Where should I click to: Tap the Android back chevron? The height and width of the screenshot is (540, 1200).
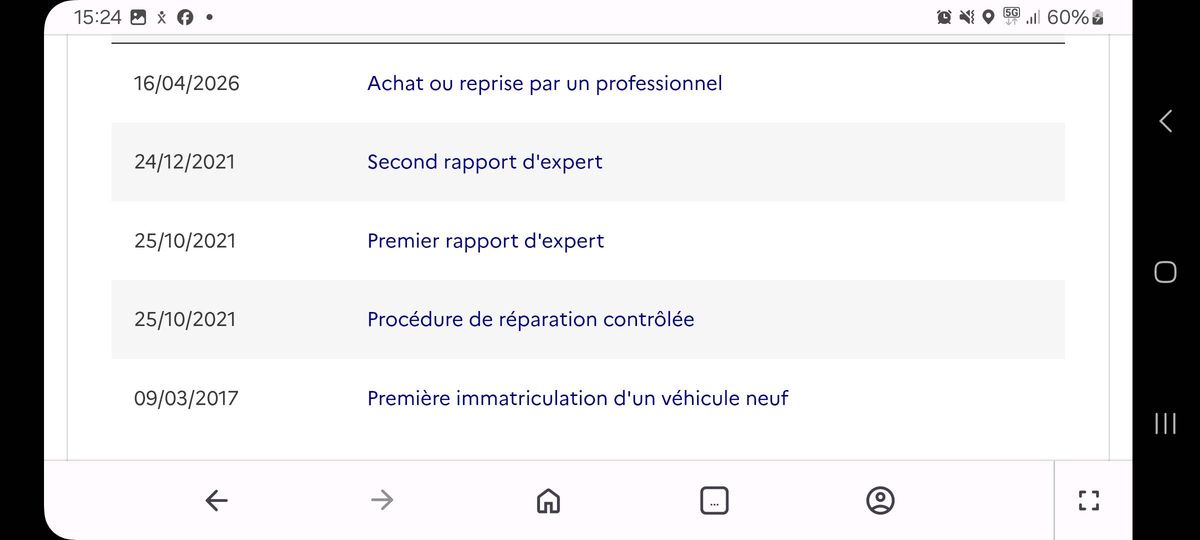click(x=1165, y=121)
